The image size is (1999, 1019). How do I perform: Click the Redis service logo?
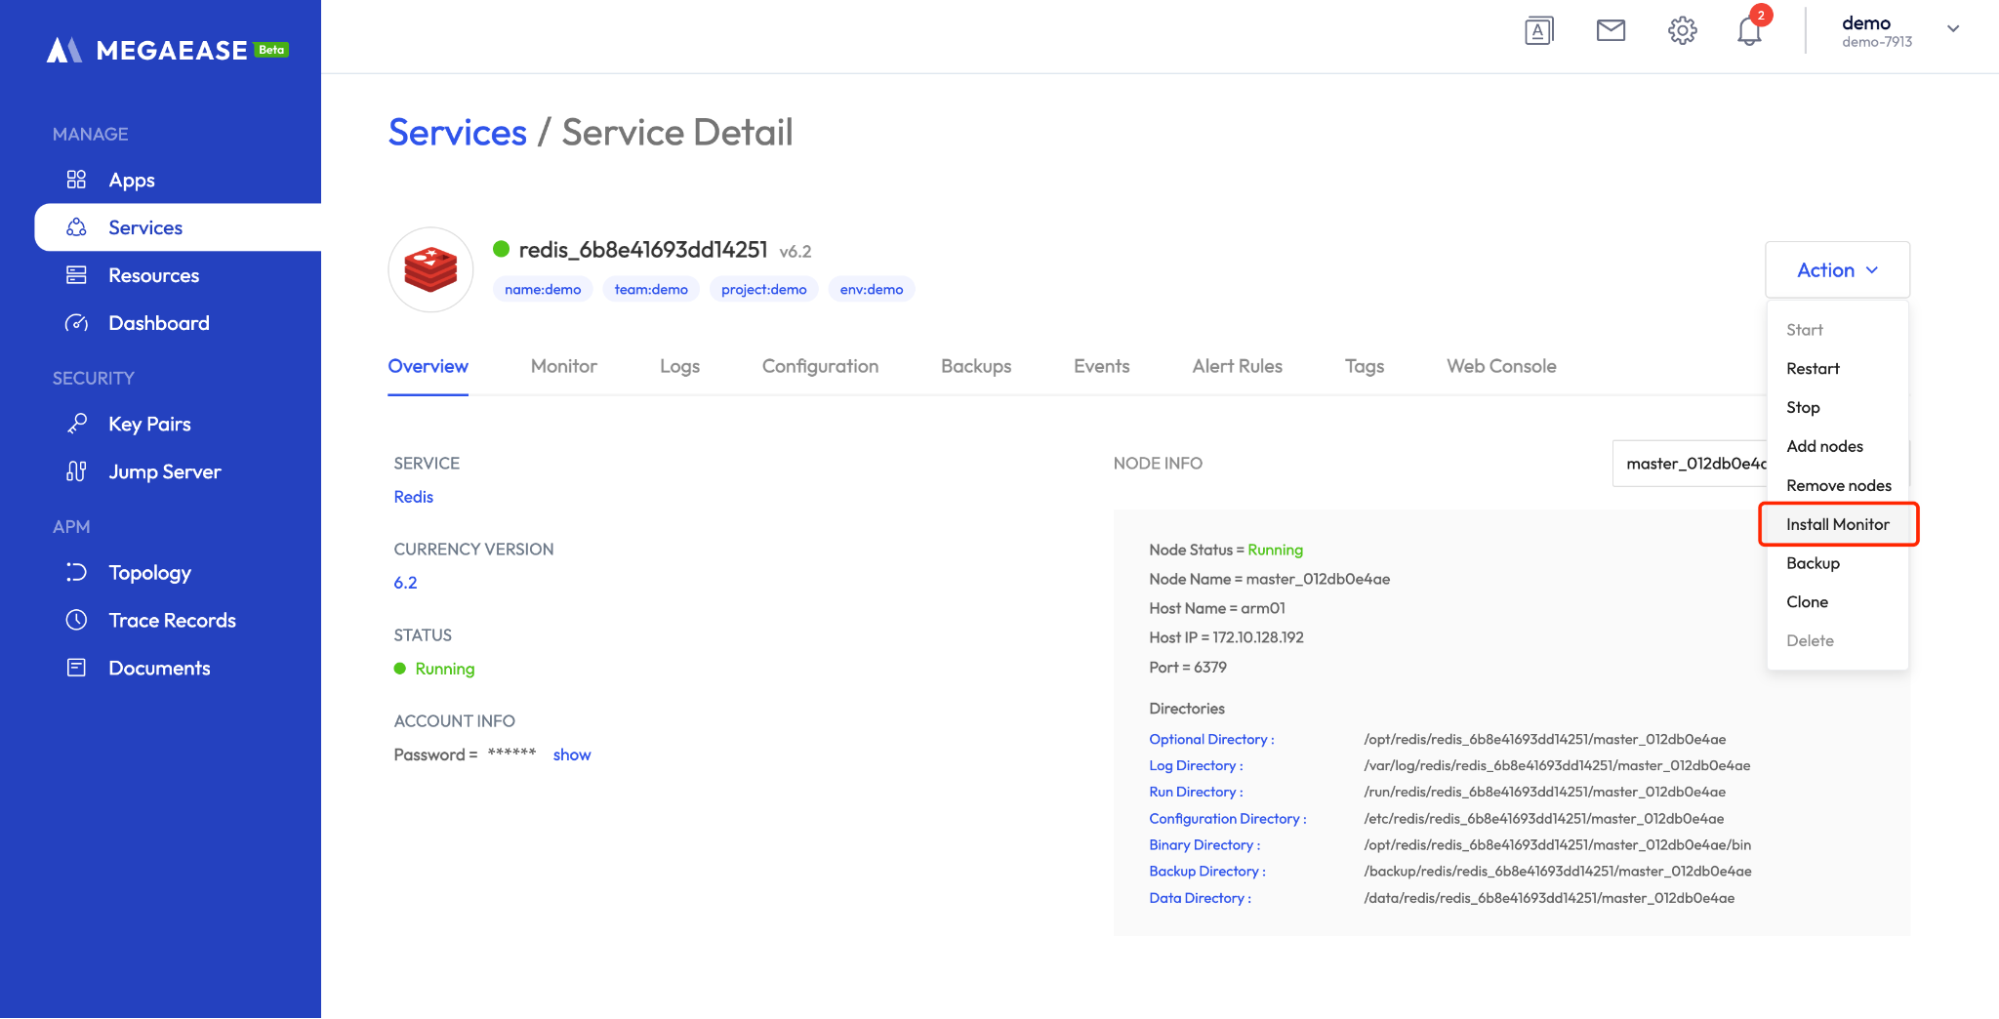(430, 270)
